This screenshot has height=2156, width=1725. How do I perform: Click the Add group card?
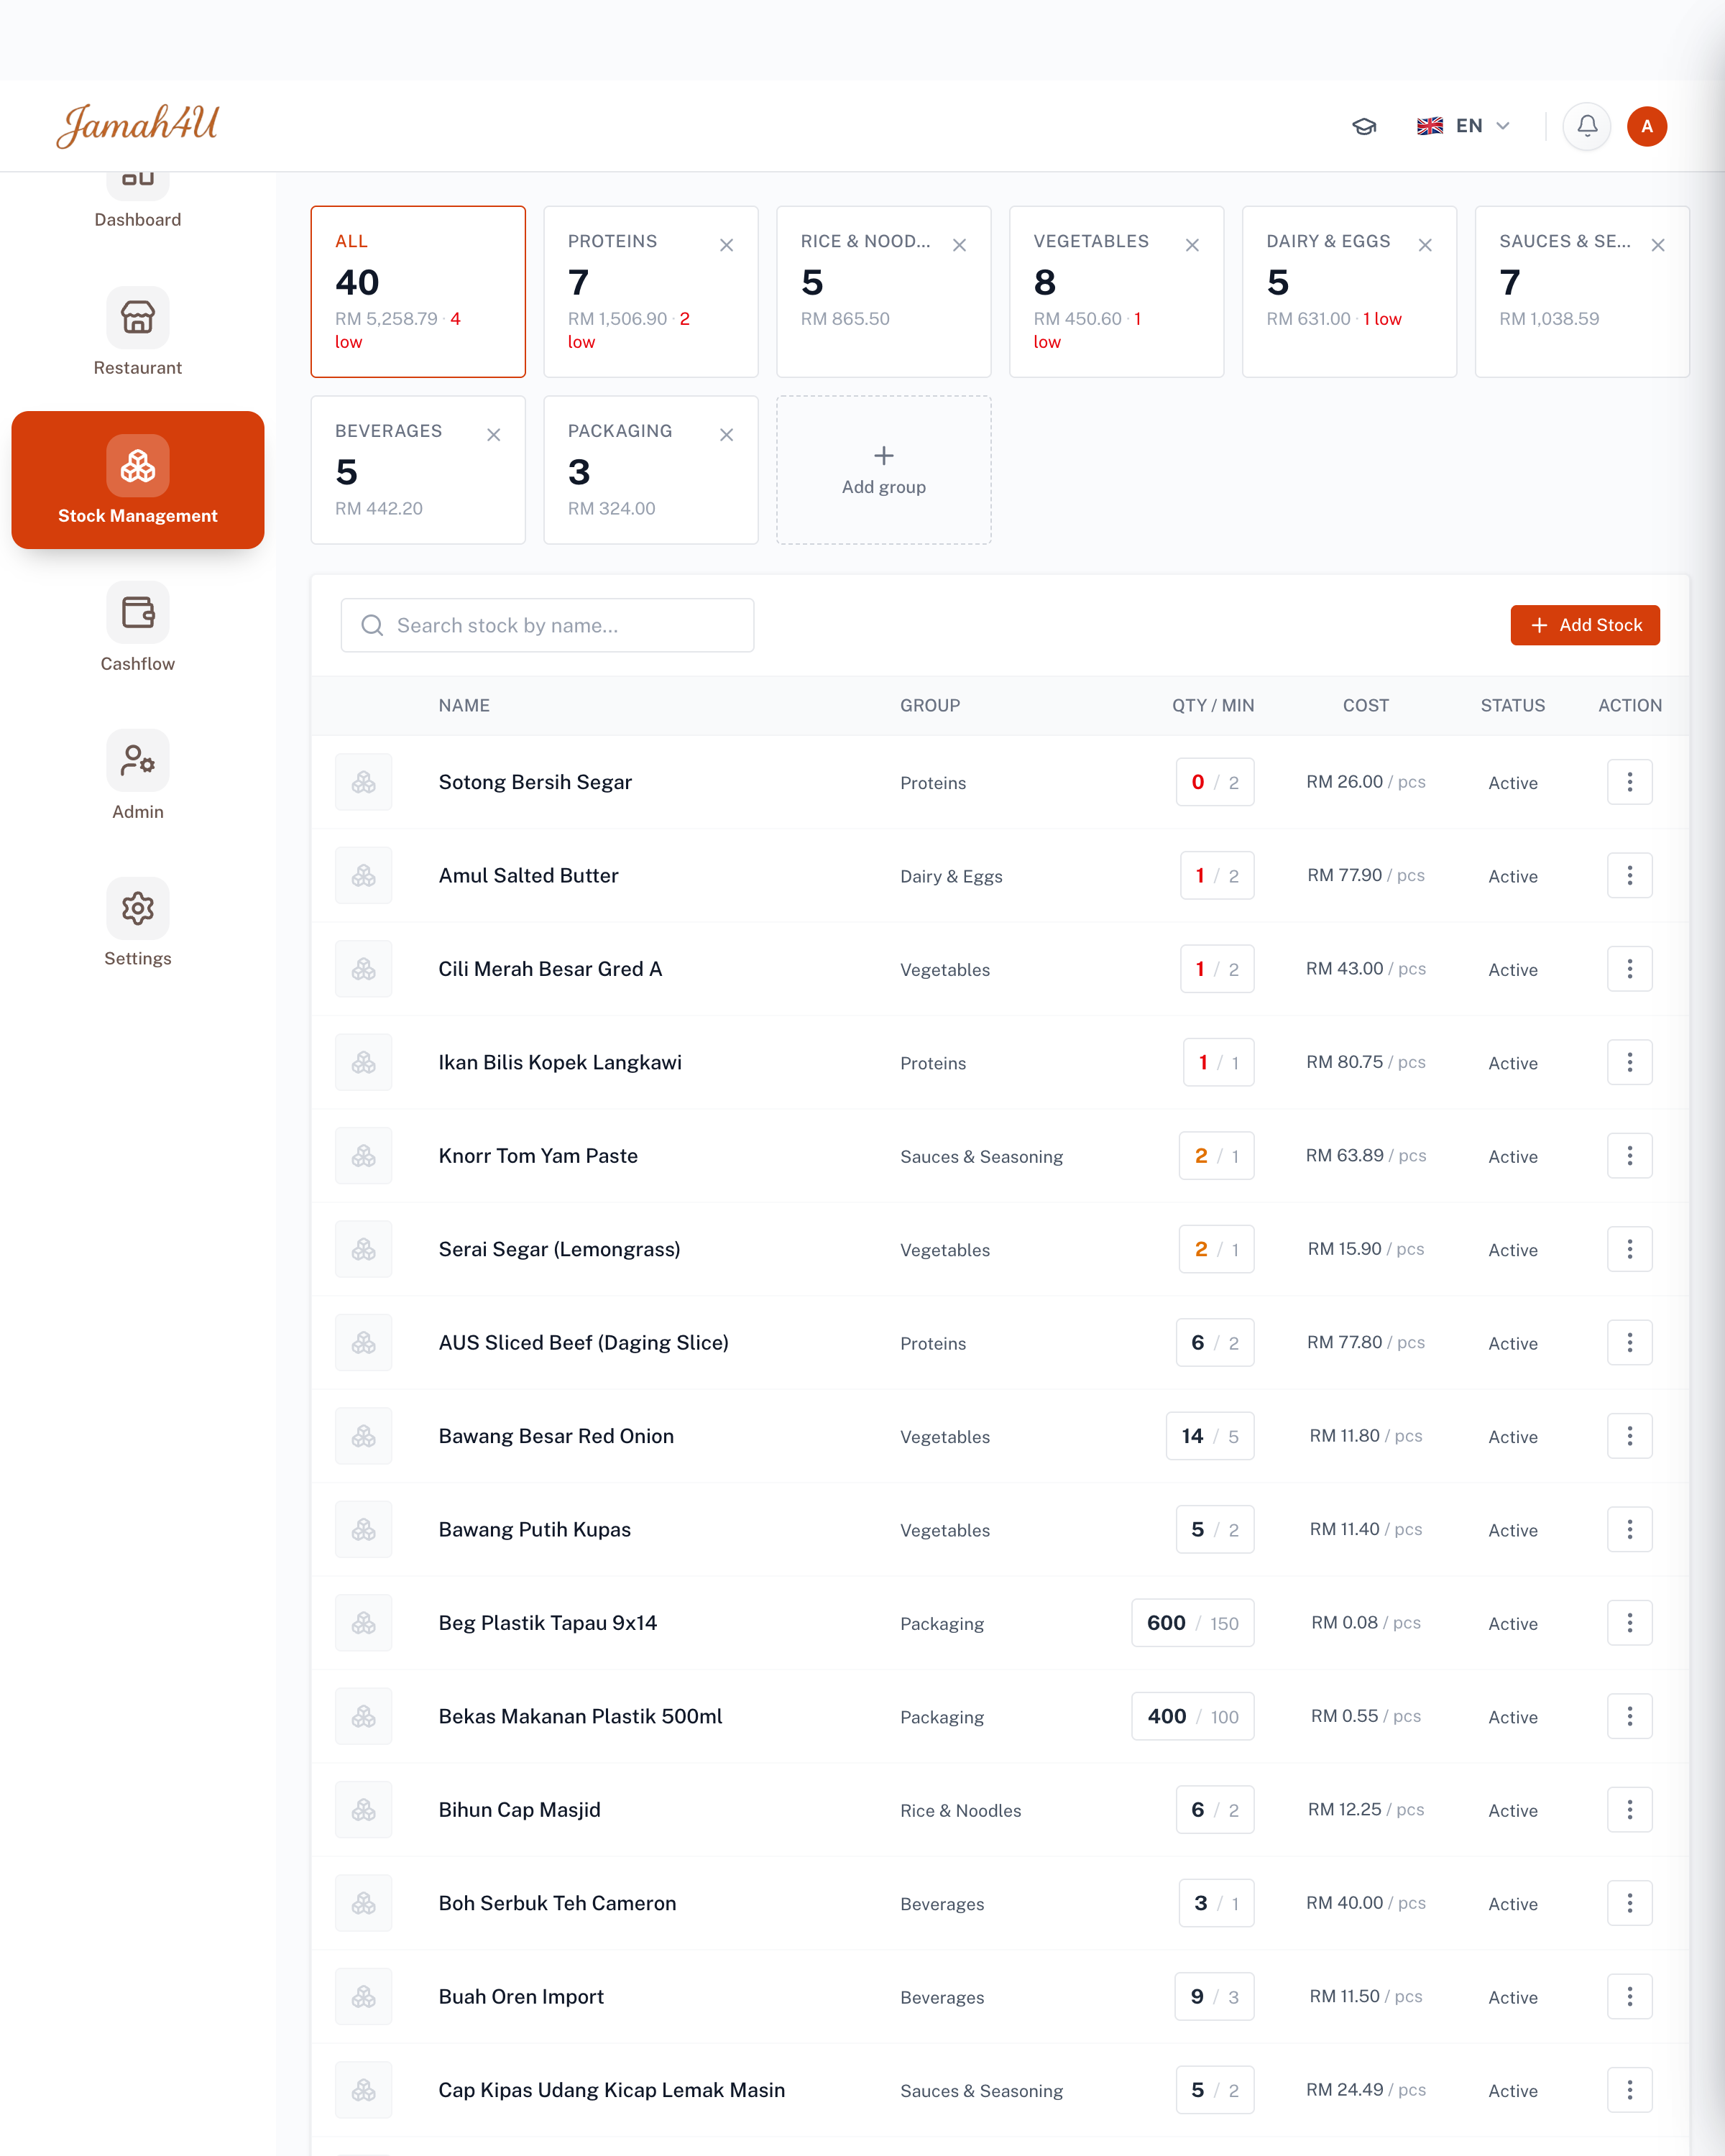(x=884, y=470)
